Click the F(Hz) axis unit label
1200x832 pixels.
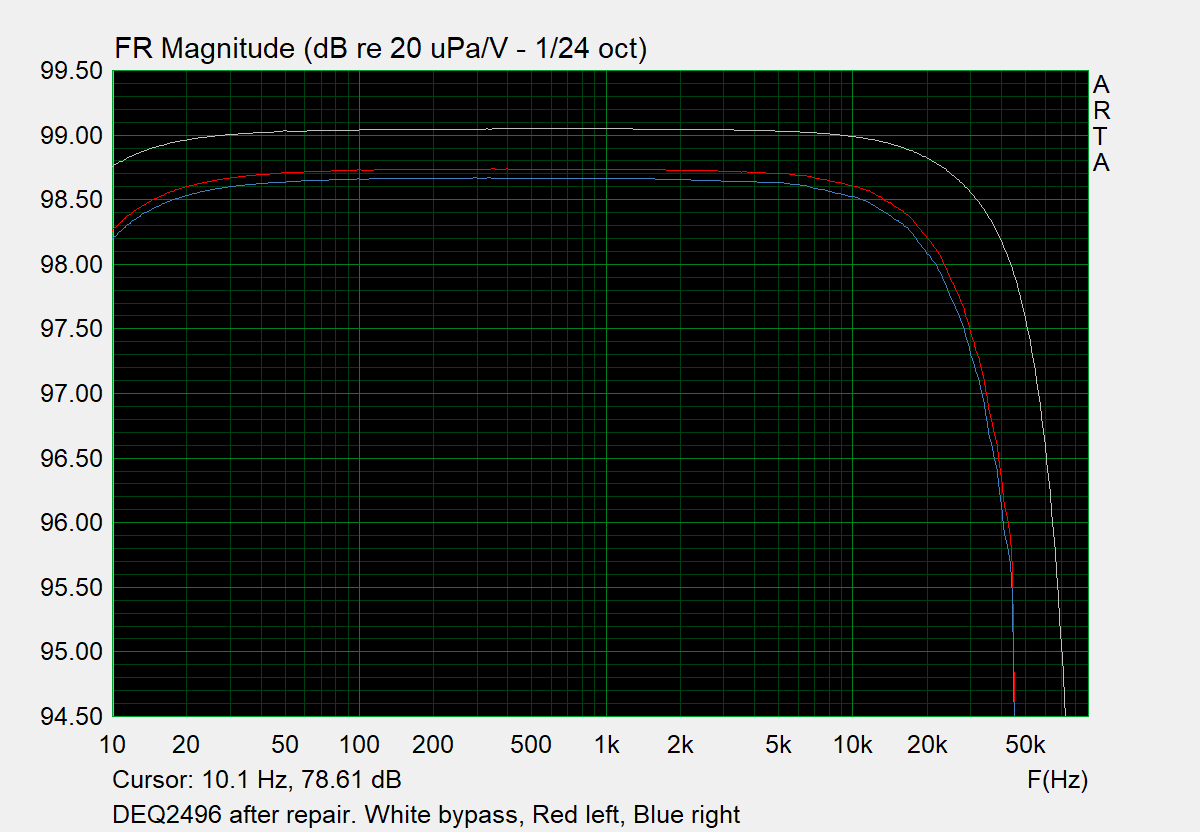[1057, 779]
